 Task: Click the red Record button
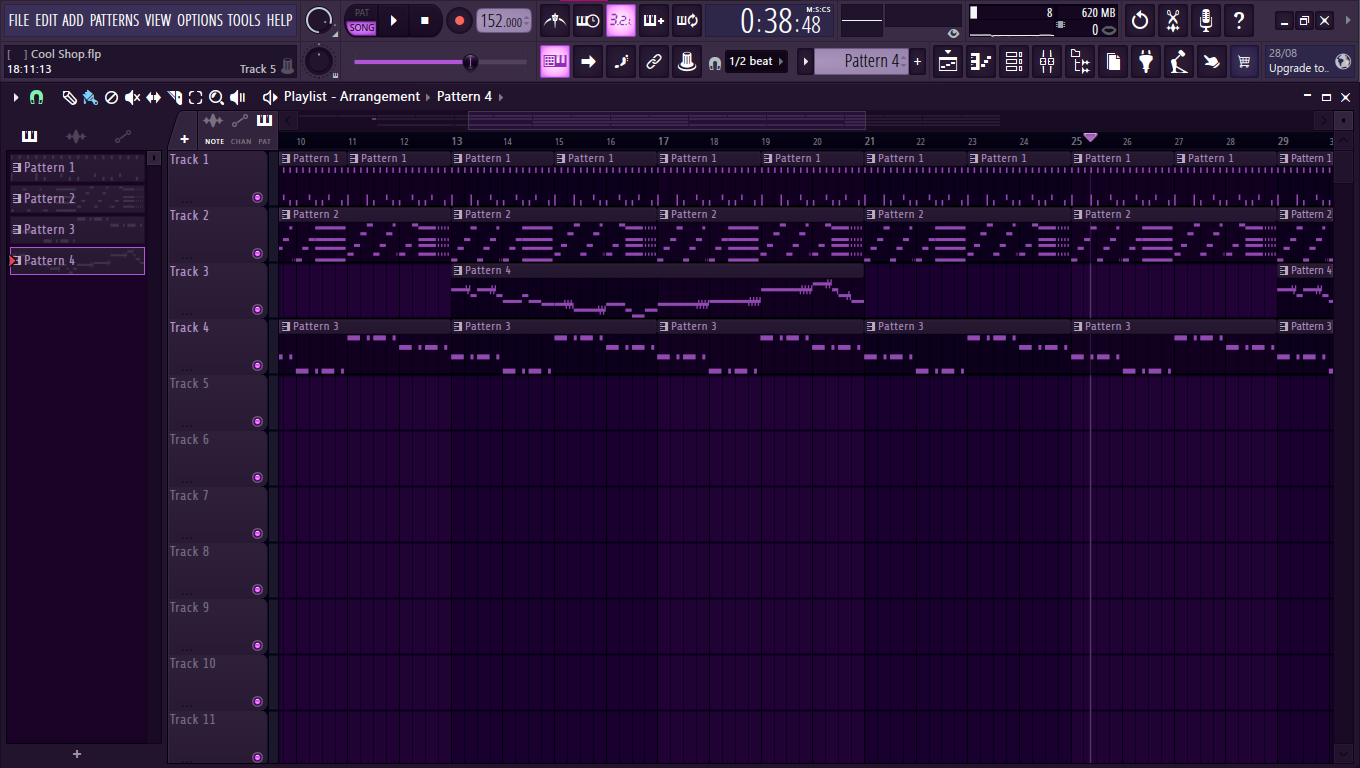pyautogui.click(x=459, y=20)
